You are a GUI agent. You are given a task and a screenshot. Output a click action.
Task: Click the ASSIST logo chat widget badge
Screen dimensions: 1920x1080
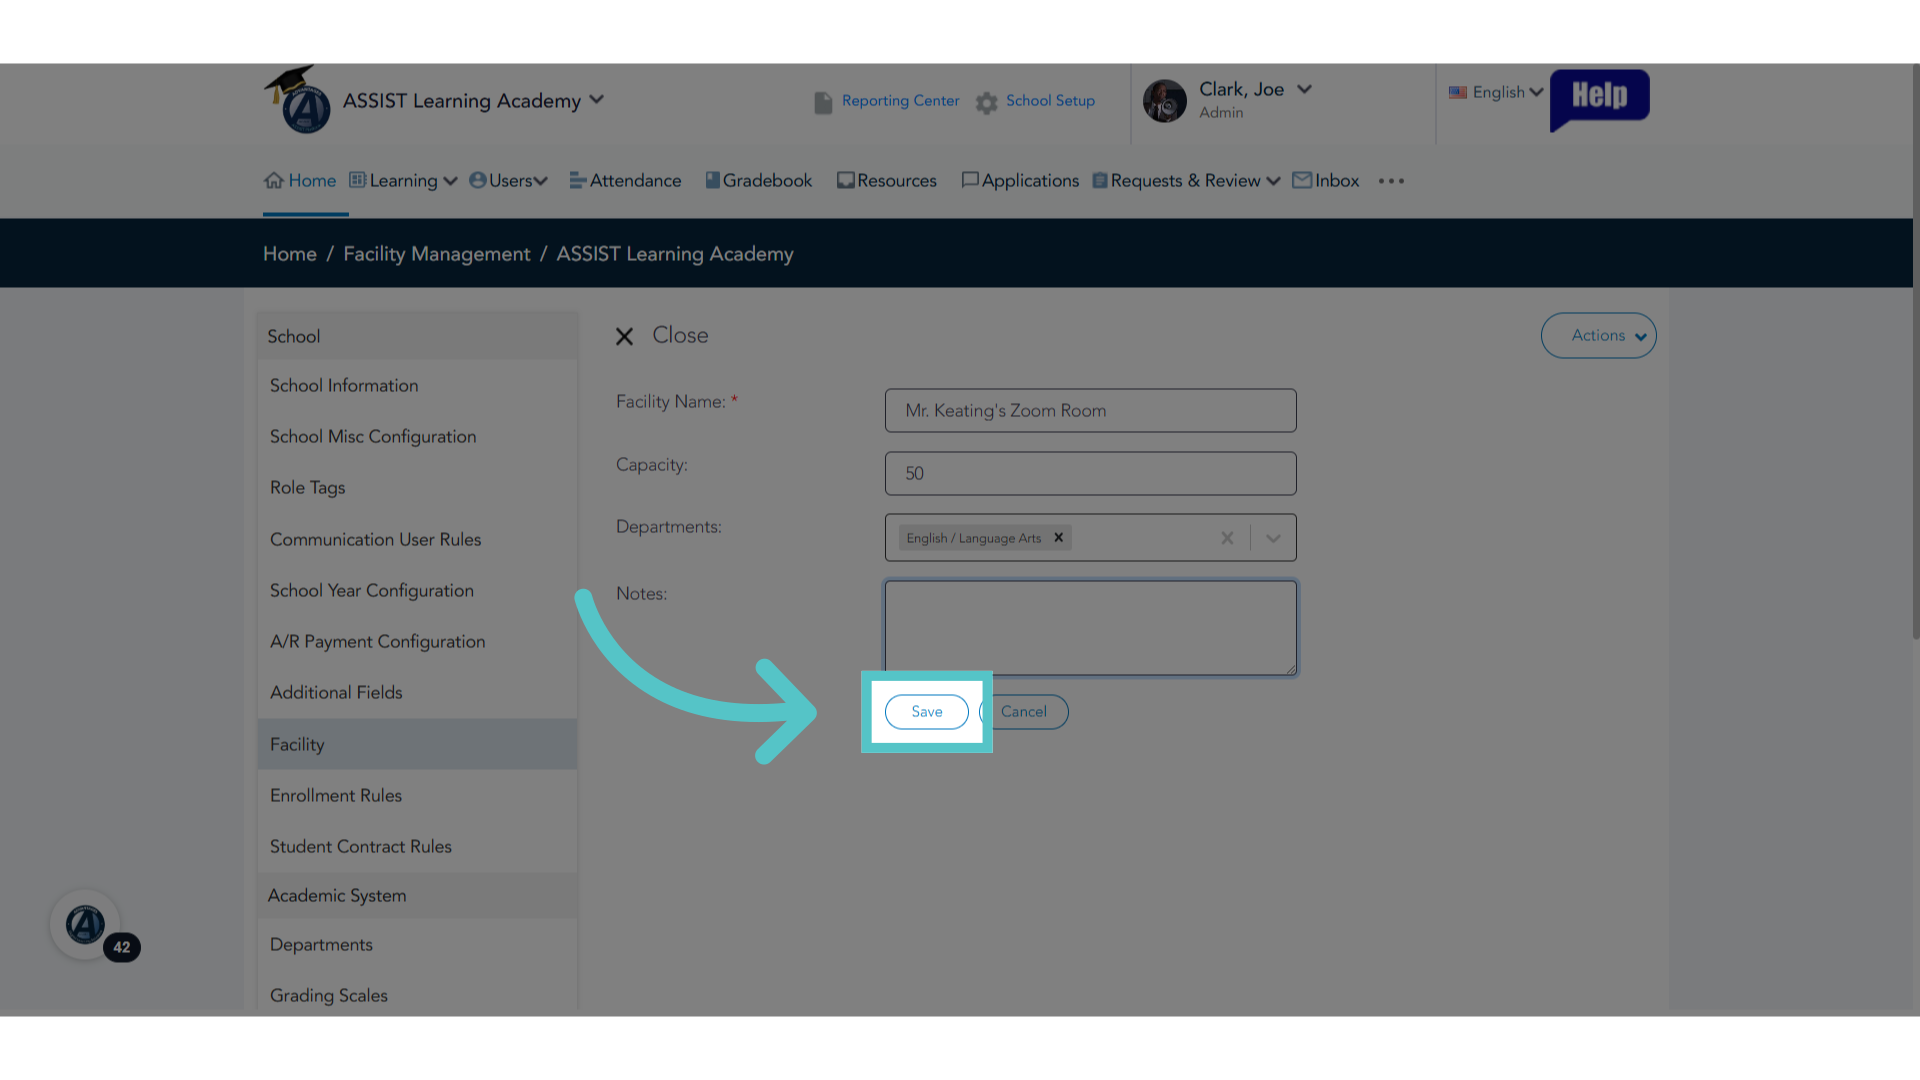(86, 925)
